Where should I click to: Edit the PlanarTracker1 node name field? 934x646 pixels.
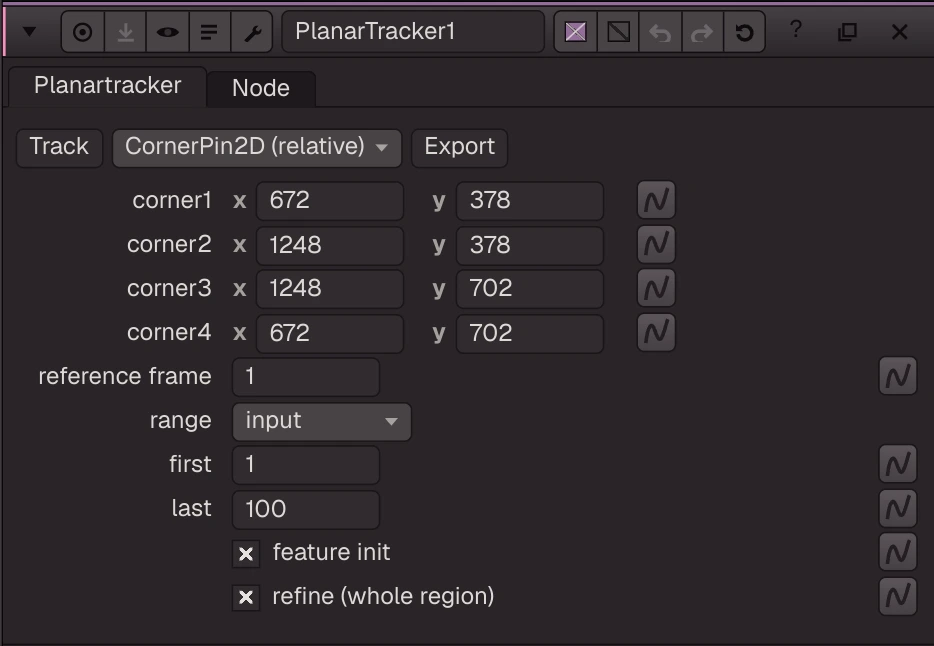click(x=413, y=32)
